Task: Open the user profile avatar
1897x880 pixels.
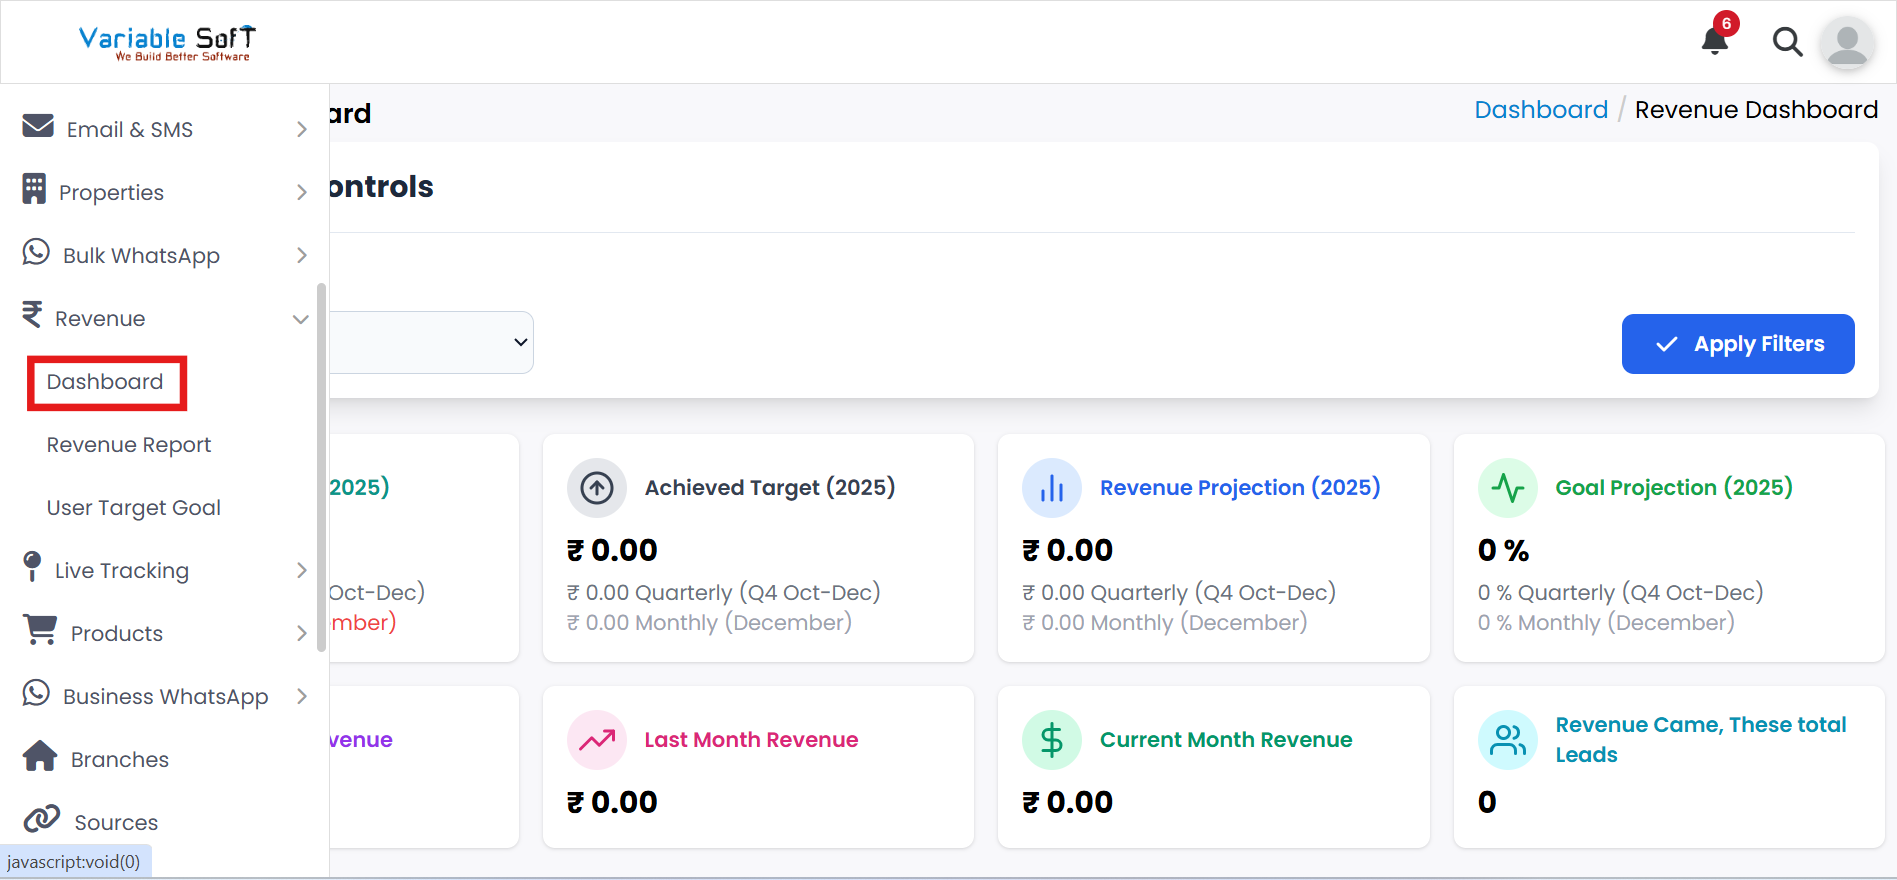Action: [x=1846, y=44]
